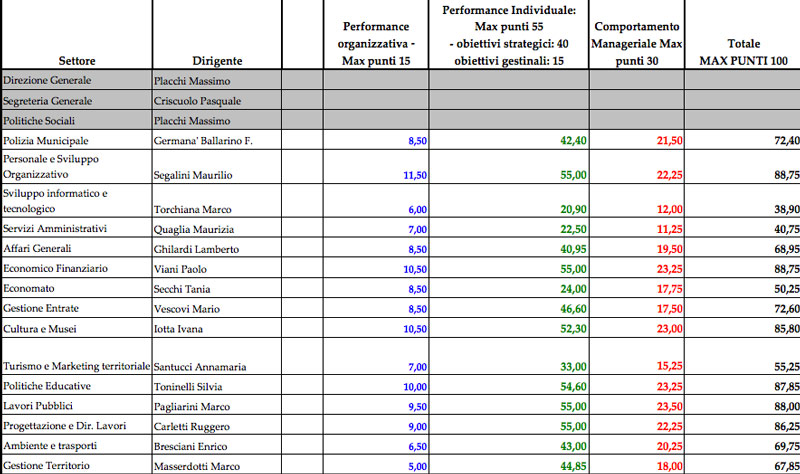The width and height of the screenshot is (800, 474).
Task: Select the 'Turismo e Marketing territoriale' cell
Action: click(x=76, y=367)
